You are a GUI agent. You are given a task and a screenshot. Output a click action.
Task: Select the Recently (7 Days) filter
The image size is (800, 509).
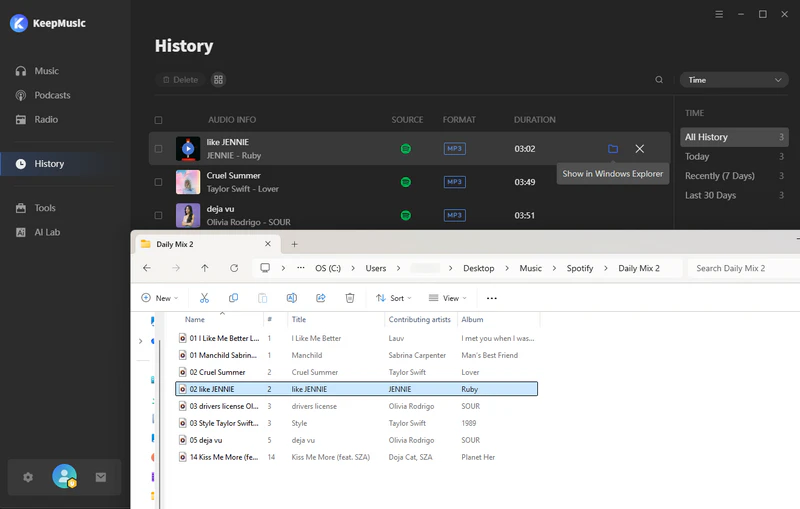pos(719,176)
